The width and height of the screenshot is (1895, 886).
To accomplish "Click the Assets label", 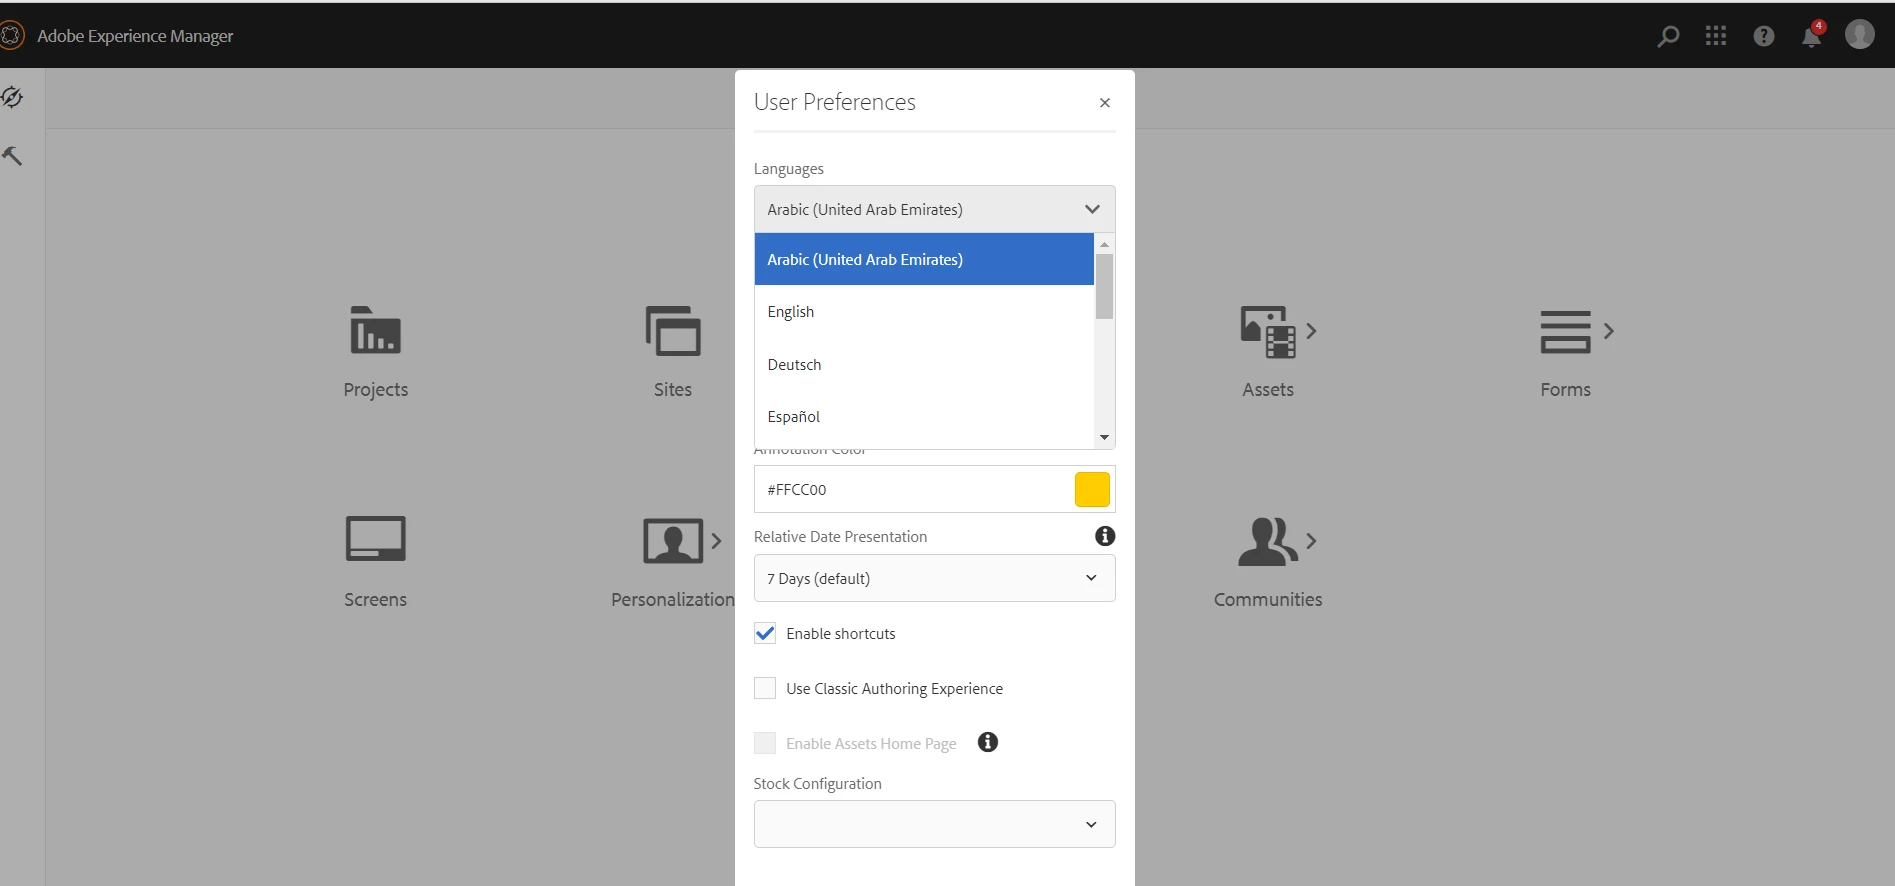I will tap(1268, 390).
